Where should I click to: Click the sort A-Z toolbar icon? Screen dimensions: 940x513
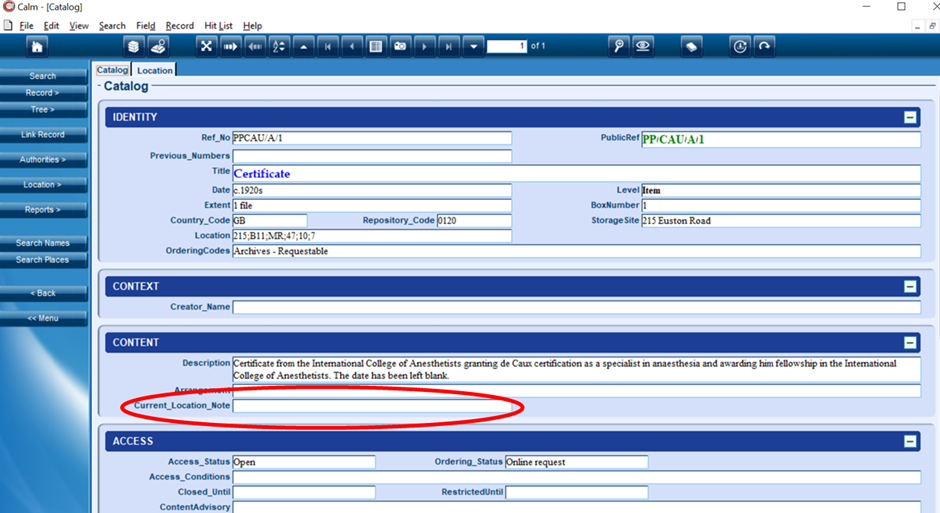click(279, 46)
